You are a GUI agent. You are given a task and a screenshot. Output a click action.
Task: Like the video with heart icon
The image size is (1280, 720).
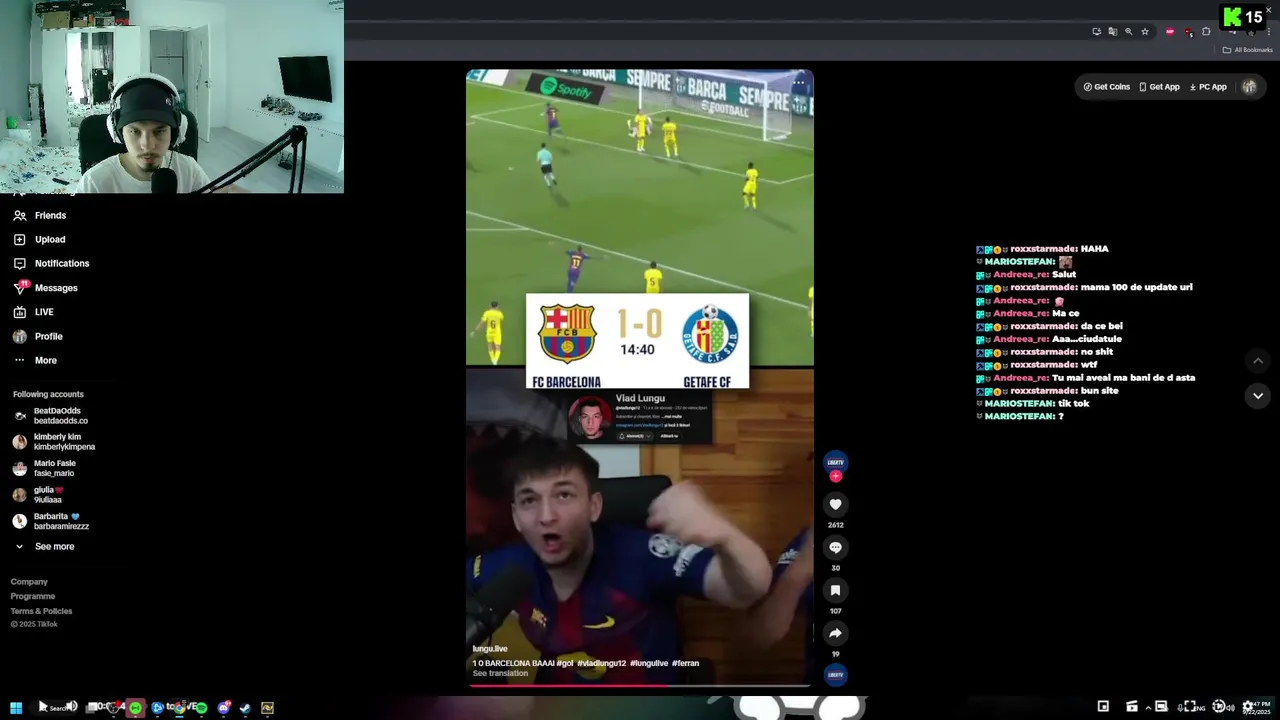(x=835, y=504)
